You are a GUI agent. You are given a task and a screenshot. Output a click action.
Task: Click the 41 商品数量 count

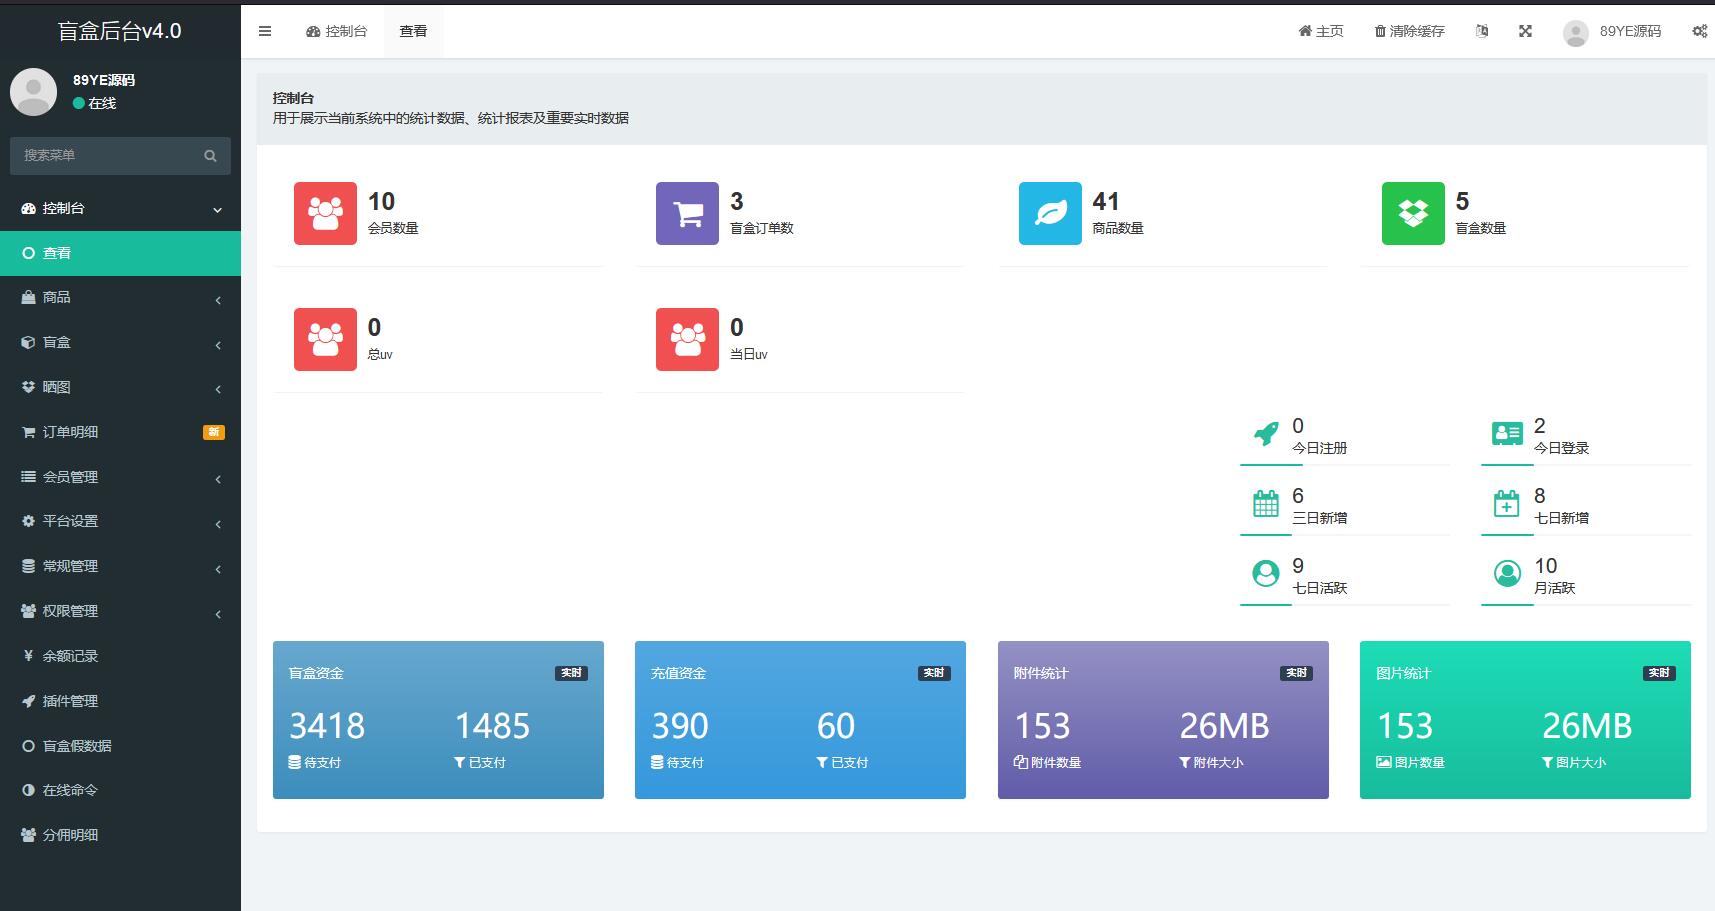pyautogui.click(x=1106, y=201)
